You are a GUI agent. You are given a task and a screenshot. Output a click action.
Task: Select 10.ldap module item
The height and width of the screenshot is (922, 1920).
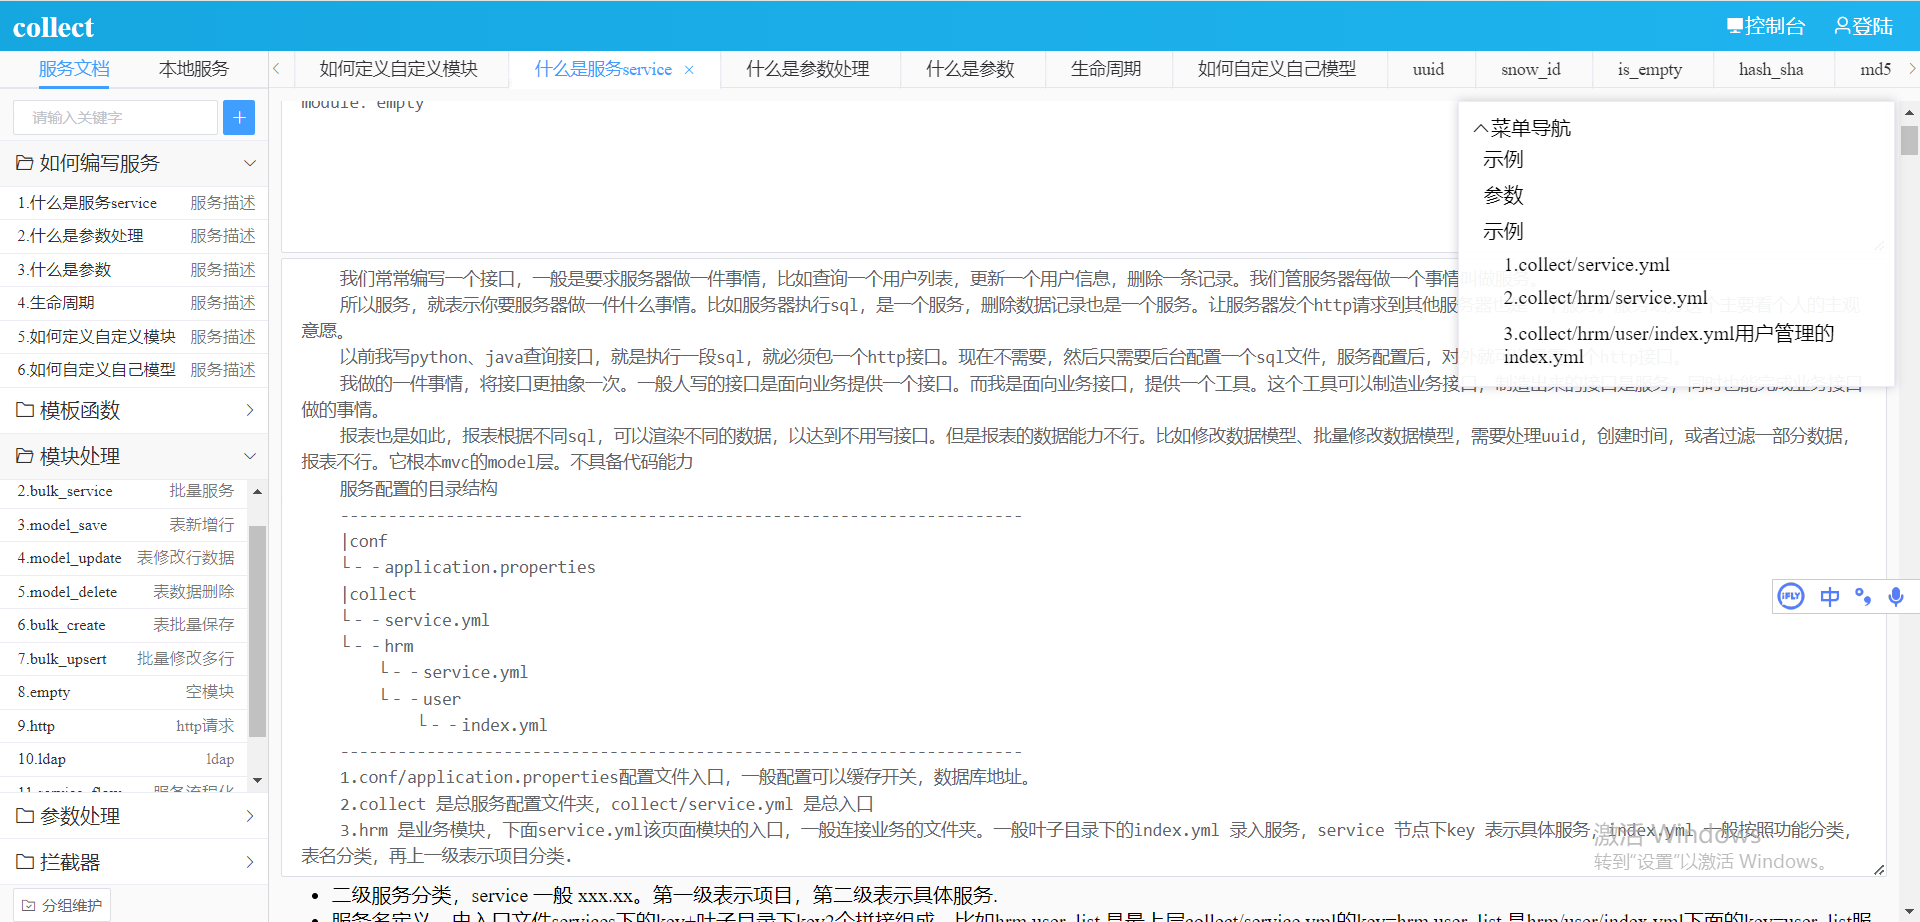(124, 759)
